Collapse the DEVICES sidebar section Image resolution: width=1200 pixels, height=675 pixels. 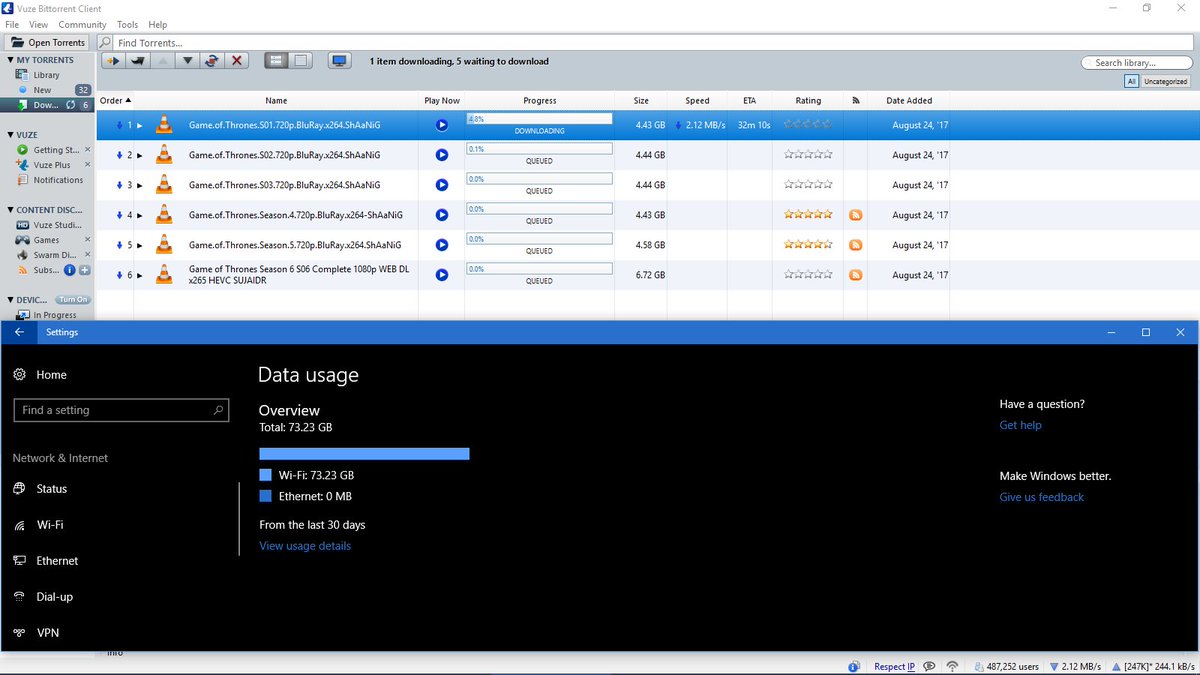point(10,300)
